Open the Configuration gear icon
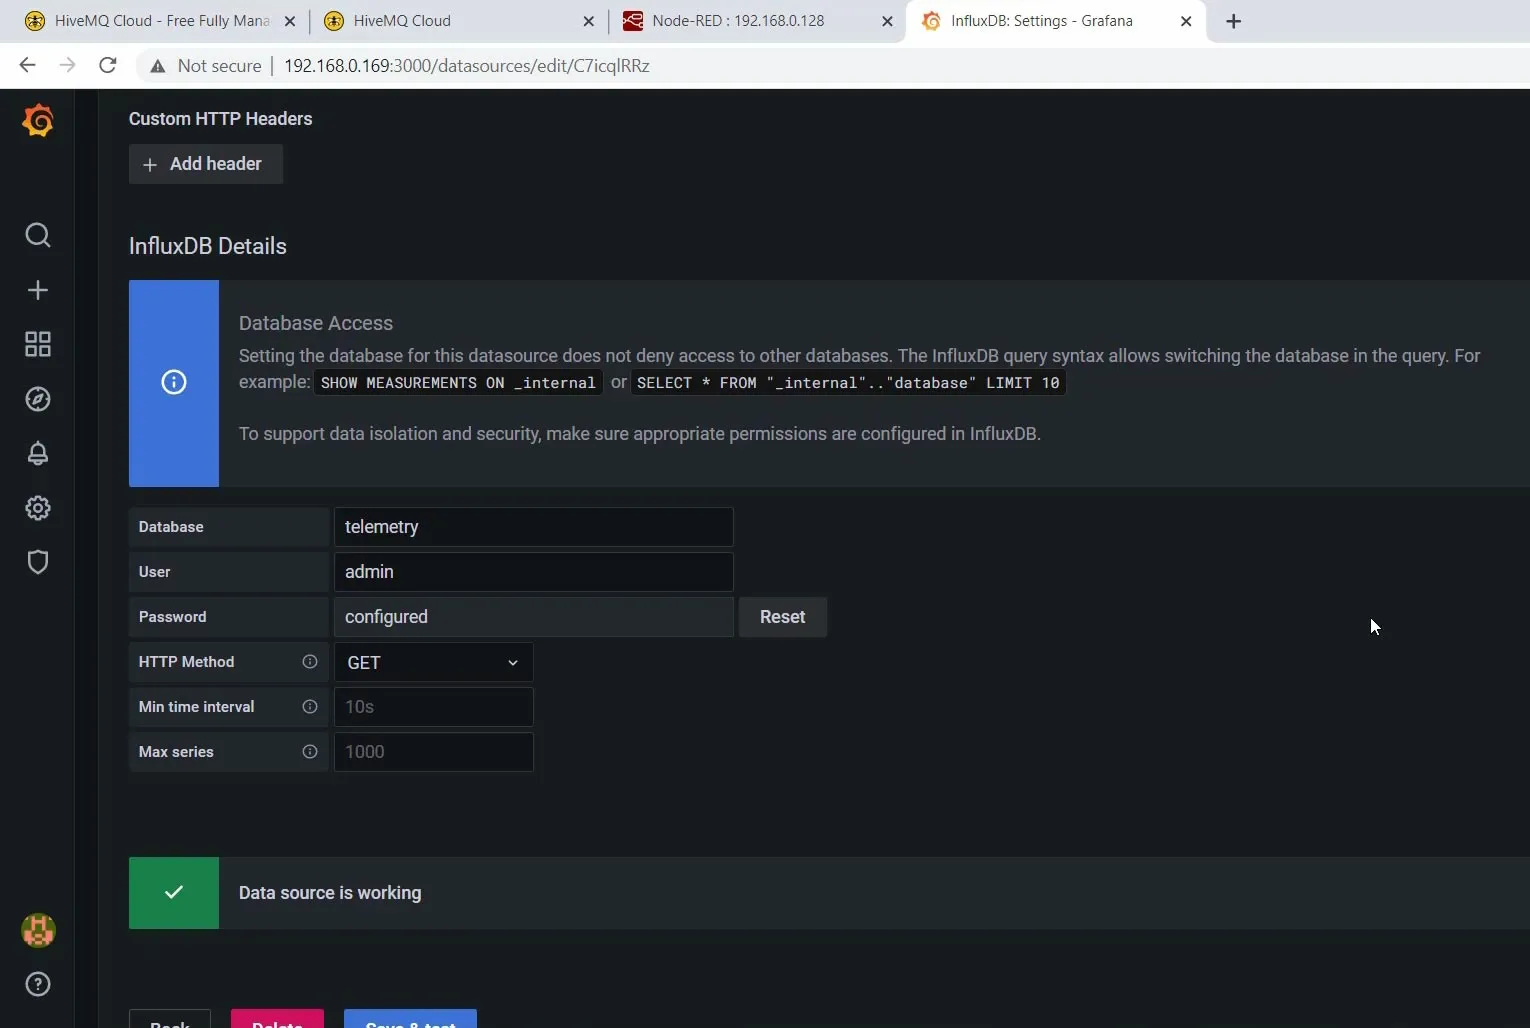Screen dimensions: 1530x1028 [38, 508]
